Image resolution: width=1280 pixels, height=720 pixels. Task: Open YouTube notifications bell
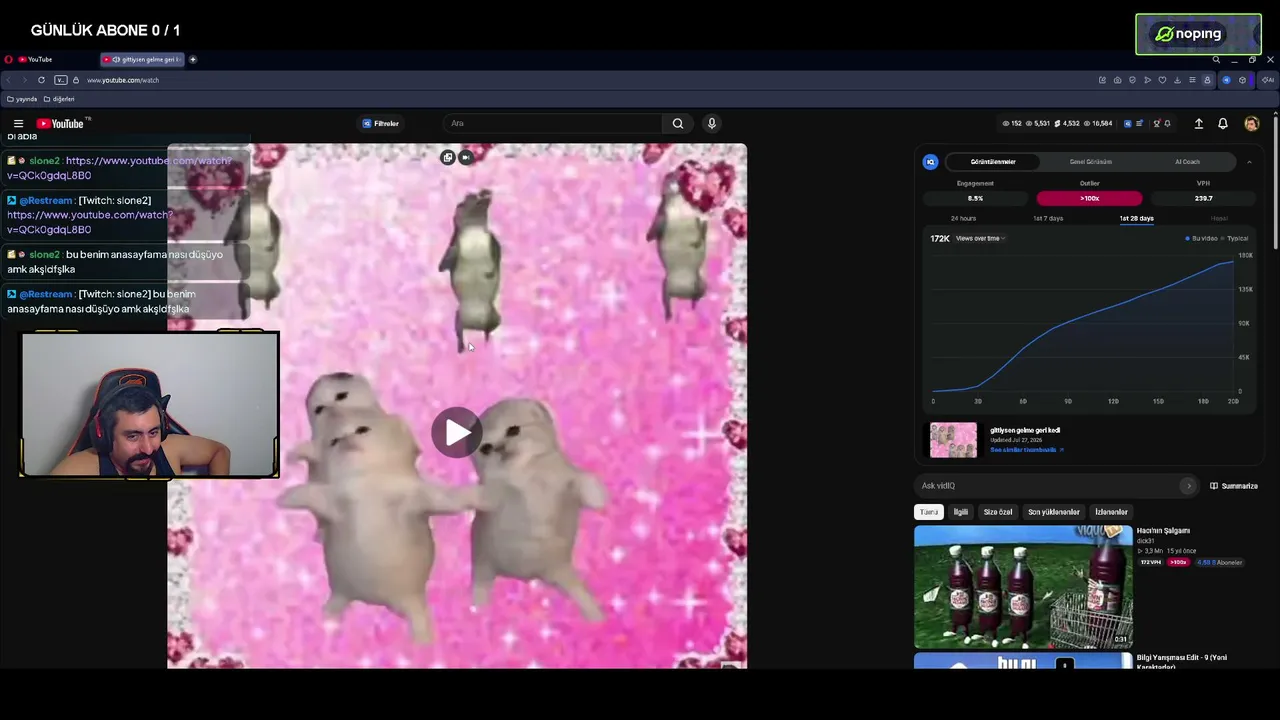pyautogui.click(x=1223, y=123)
